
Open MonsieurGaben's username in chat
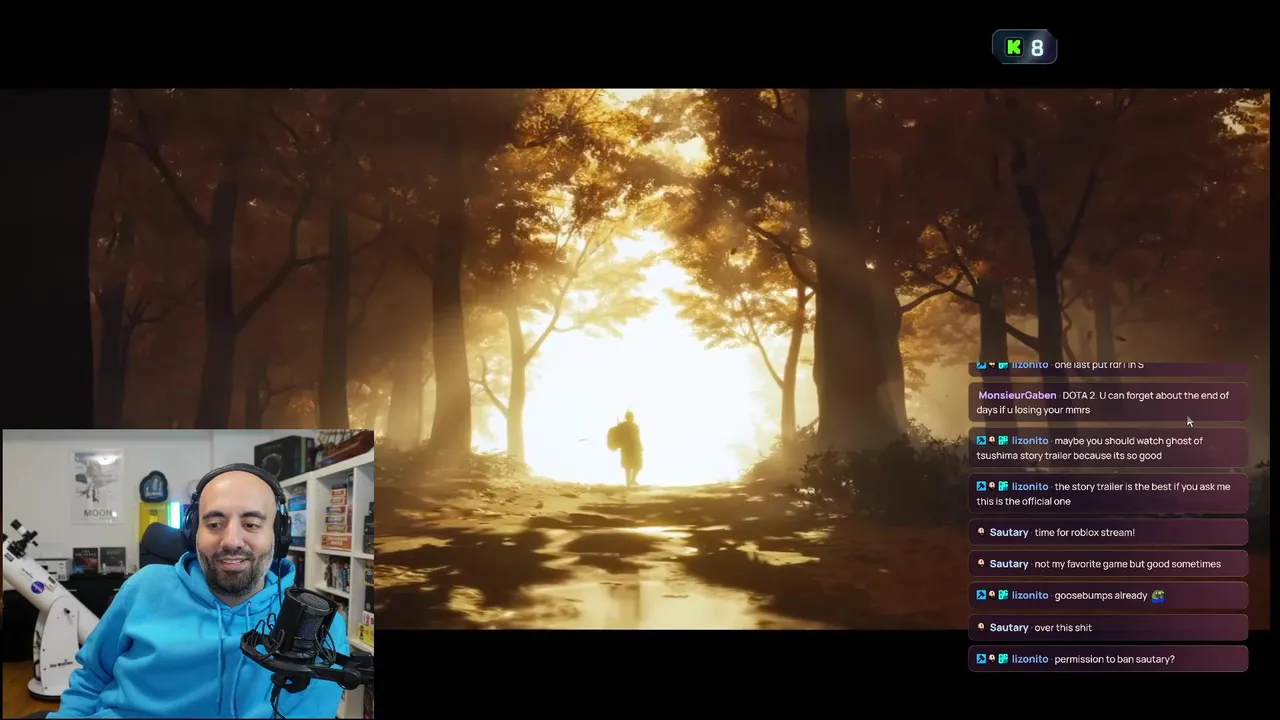pos(1017,395)
